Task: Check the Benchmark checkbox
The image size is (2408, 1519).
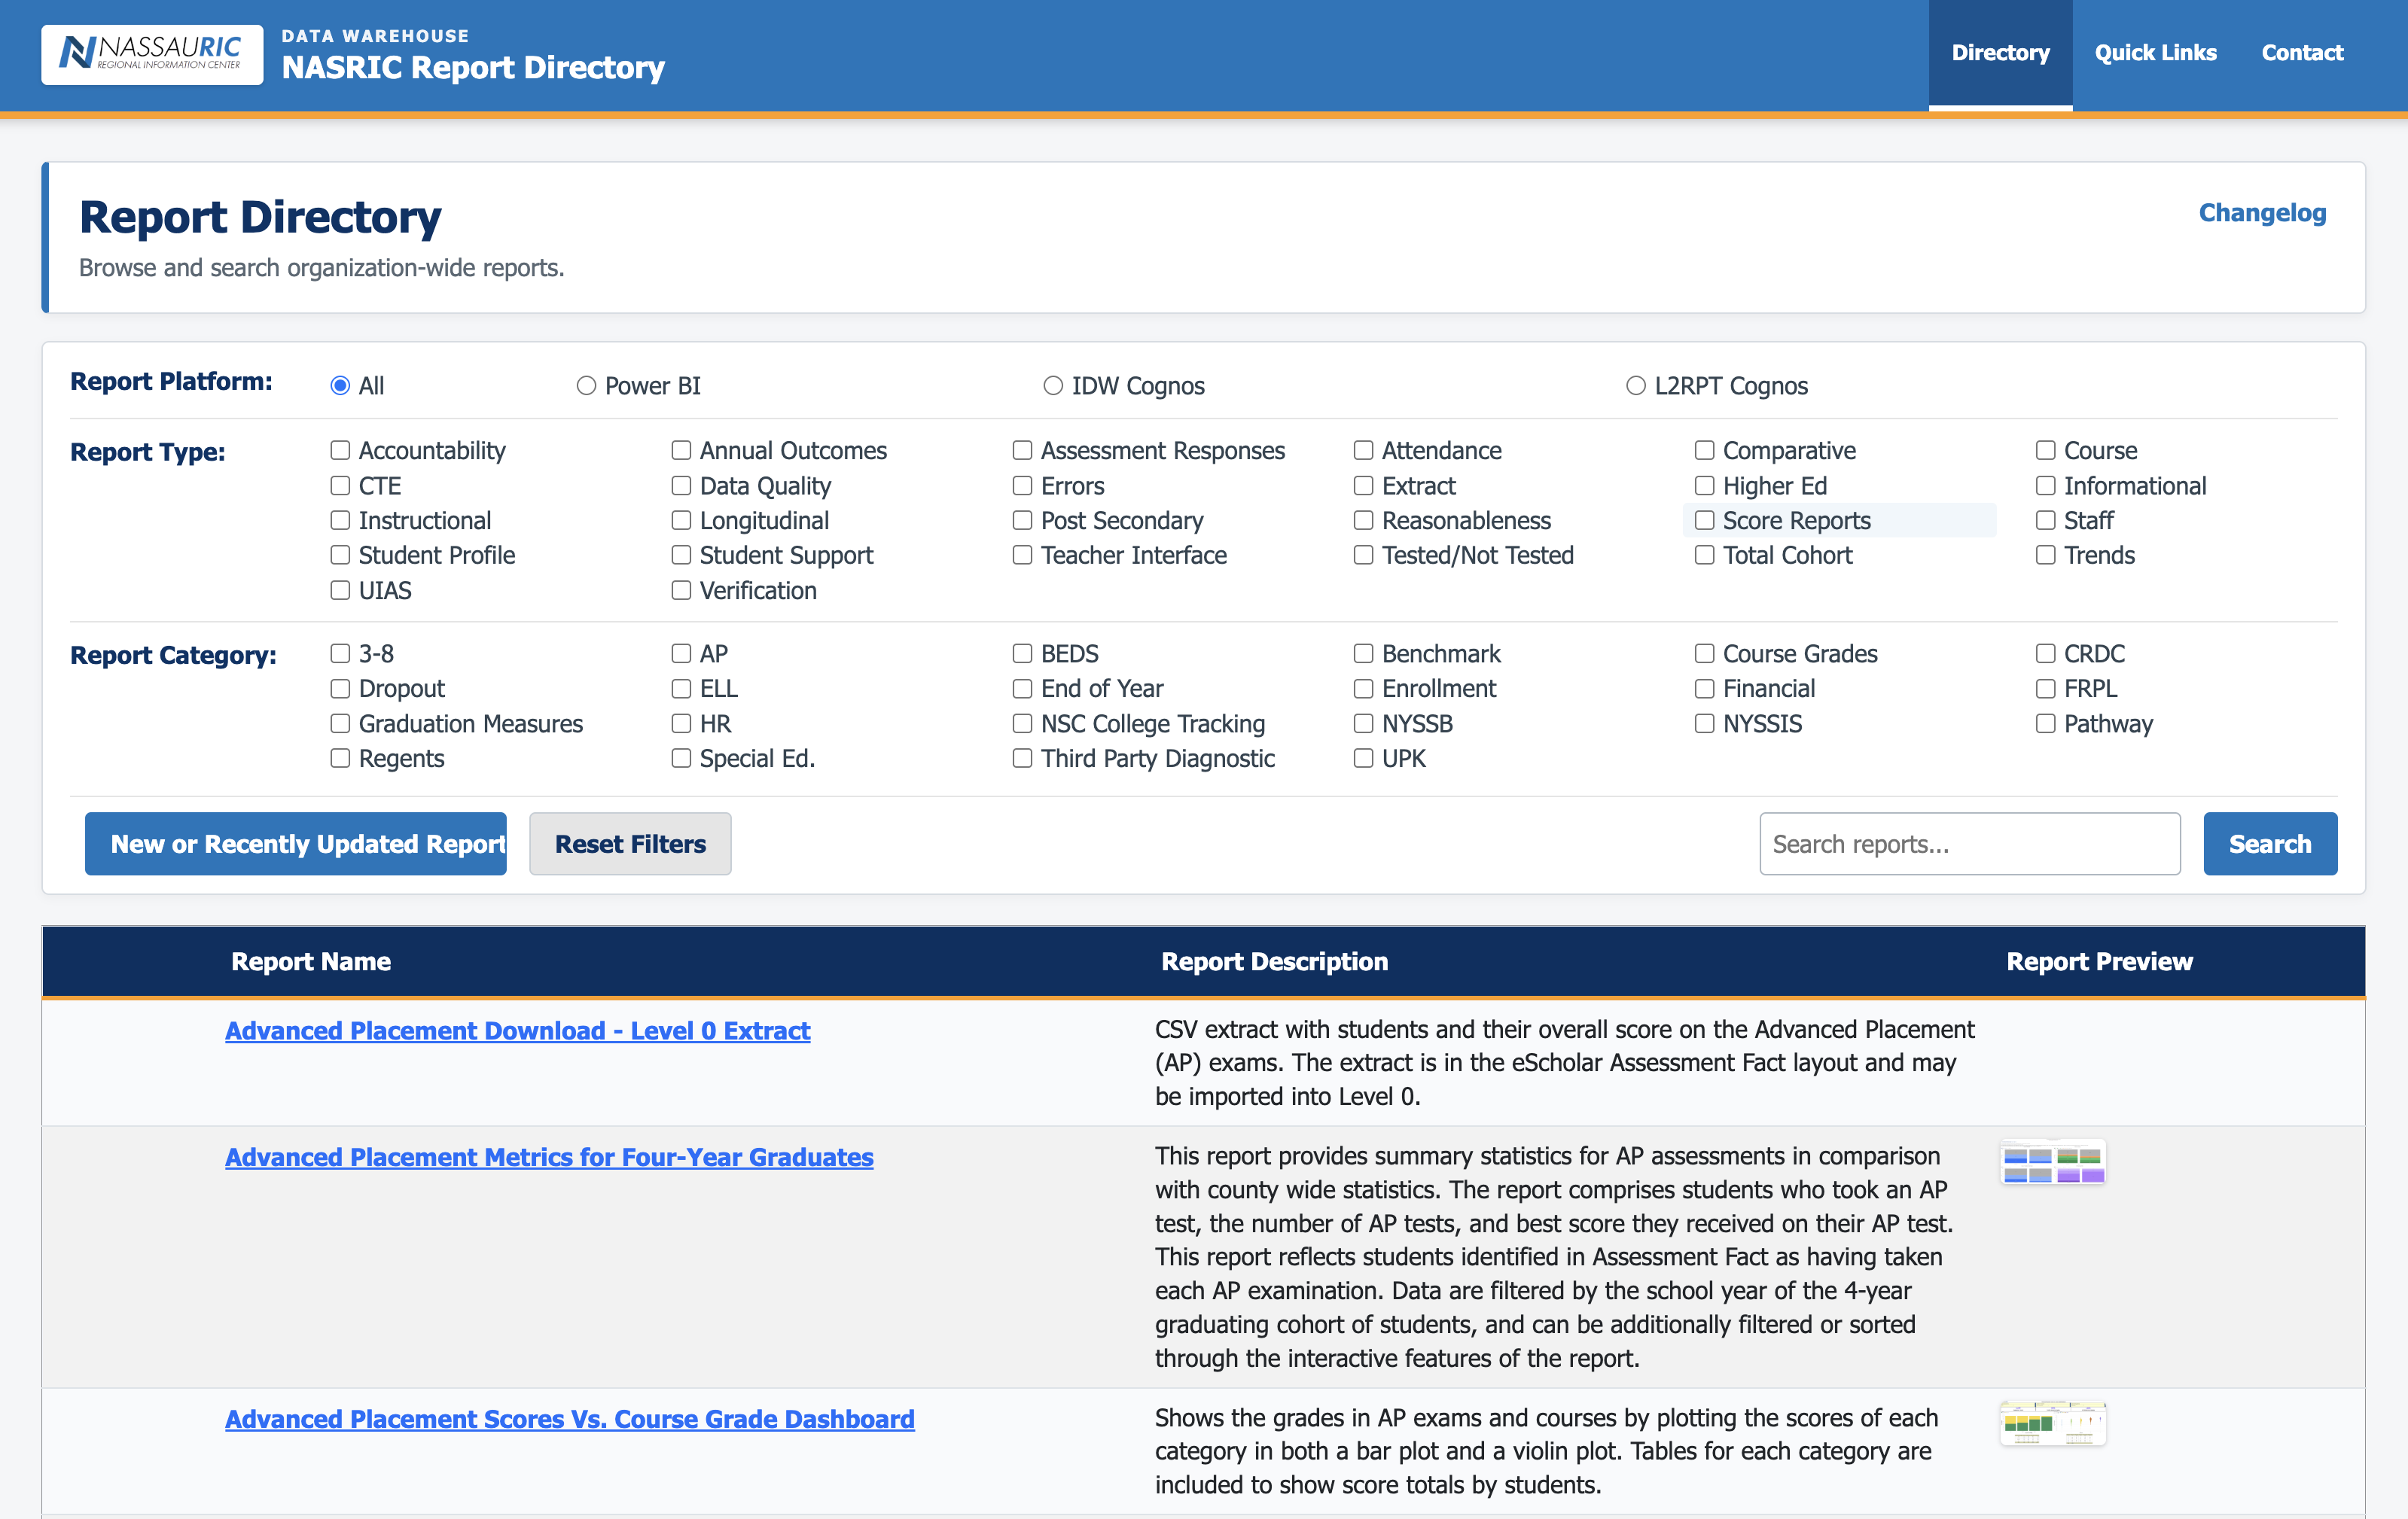Action: (1363, 654)
